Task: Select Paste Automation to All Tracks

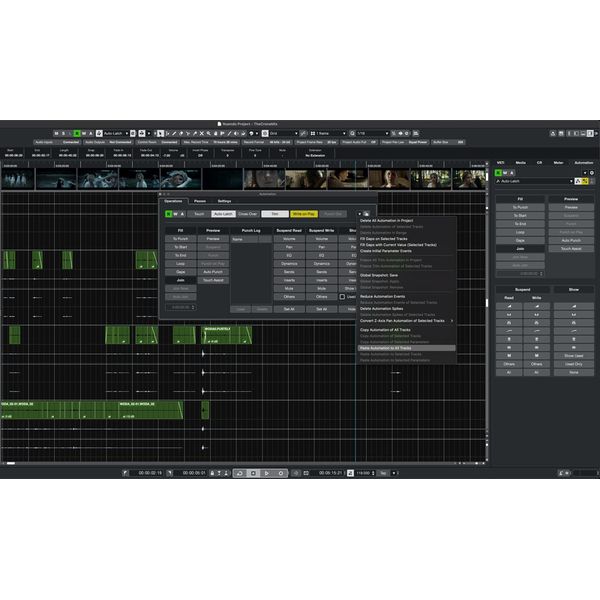Action: click(393, 348)
